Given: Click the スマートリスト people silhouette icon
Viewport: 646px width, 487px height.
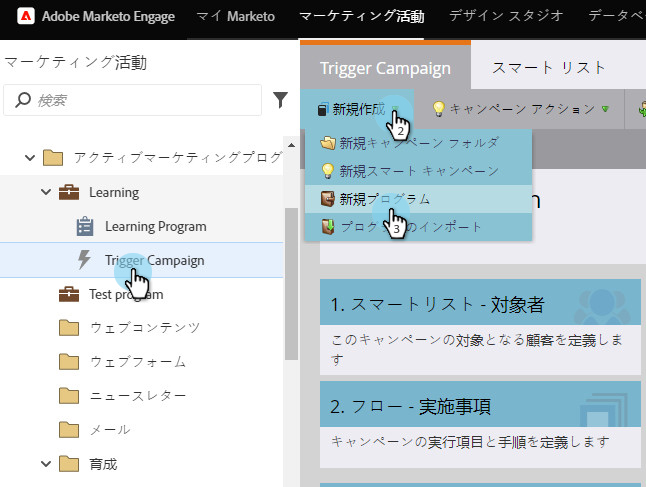Looking at the screenshot, I should tap(602, 307).
